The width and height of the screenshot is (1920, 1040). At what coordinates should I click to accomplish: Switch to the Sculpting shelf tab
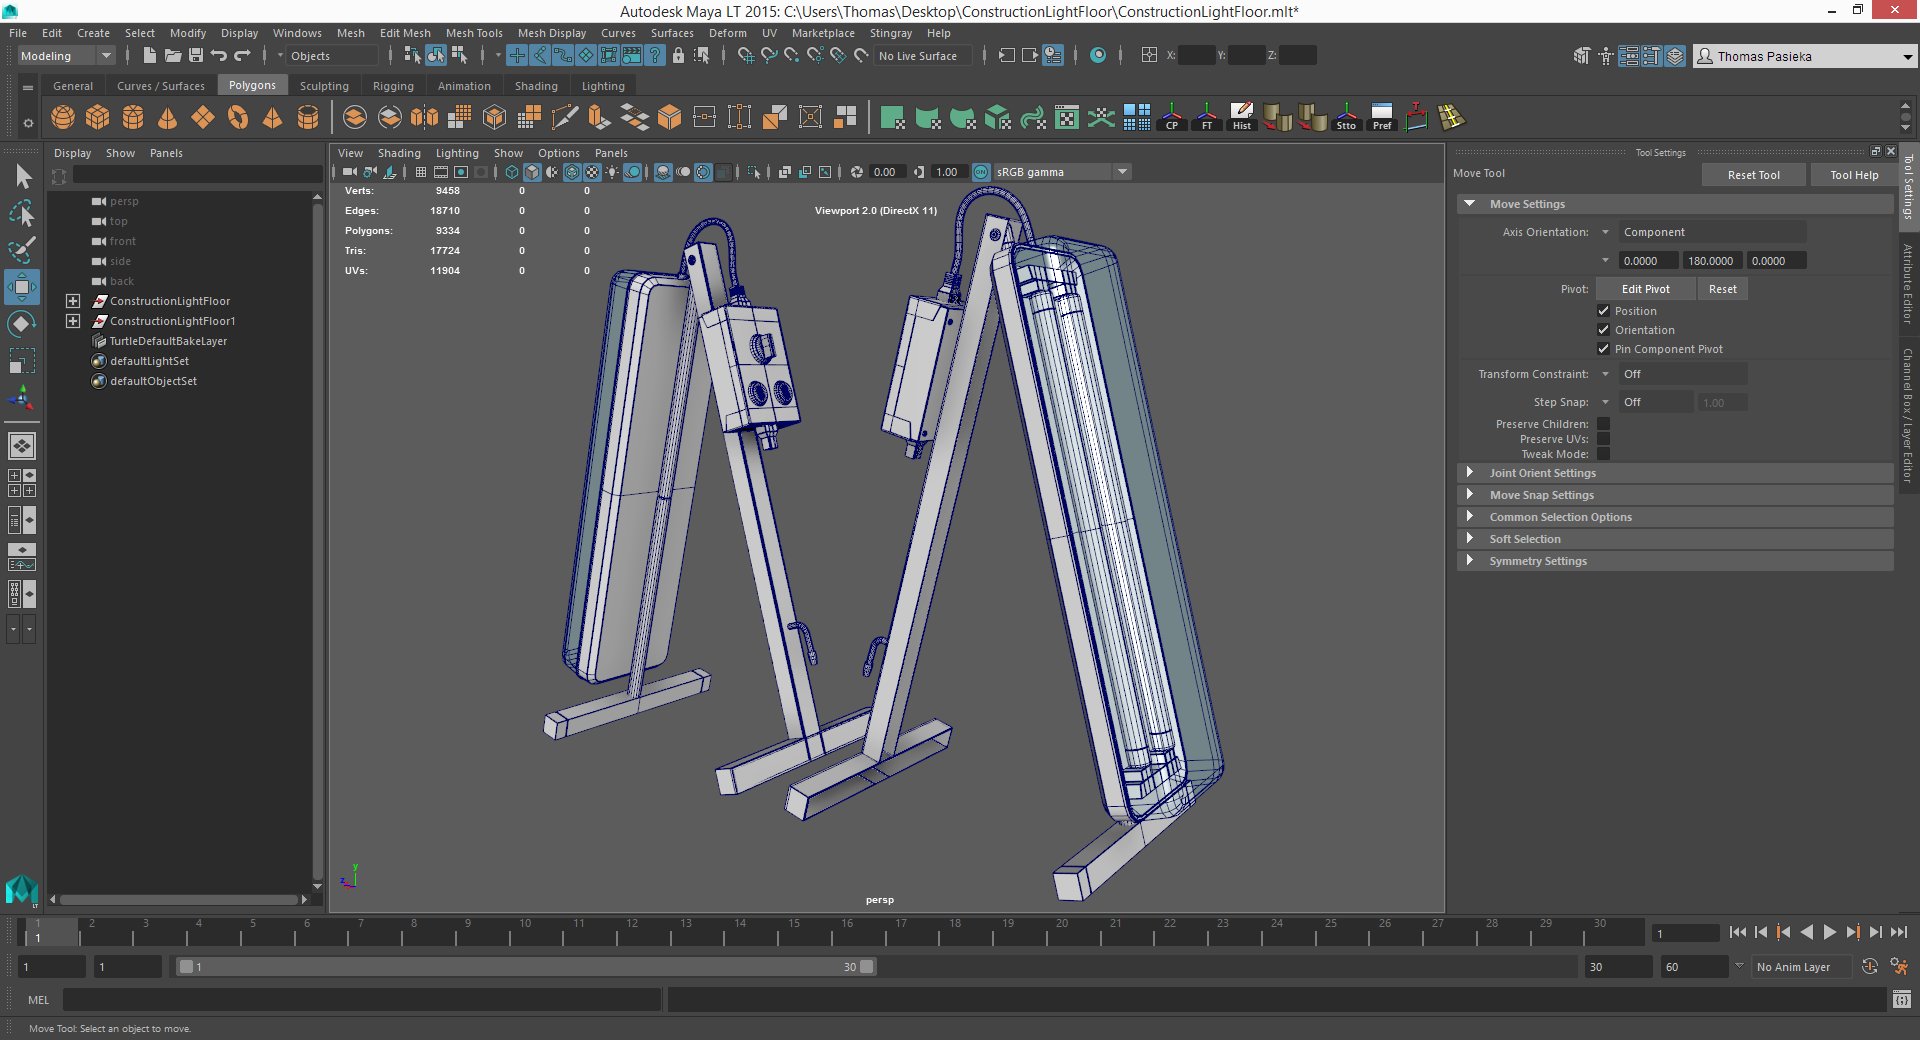pyautogui.click(x=324, y=86)
